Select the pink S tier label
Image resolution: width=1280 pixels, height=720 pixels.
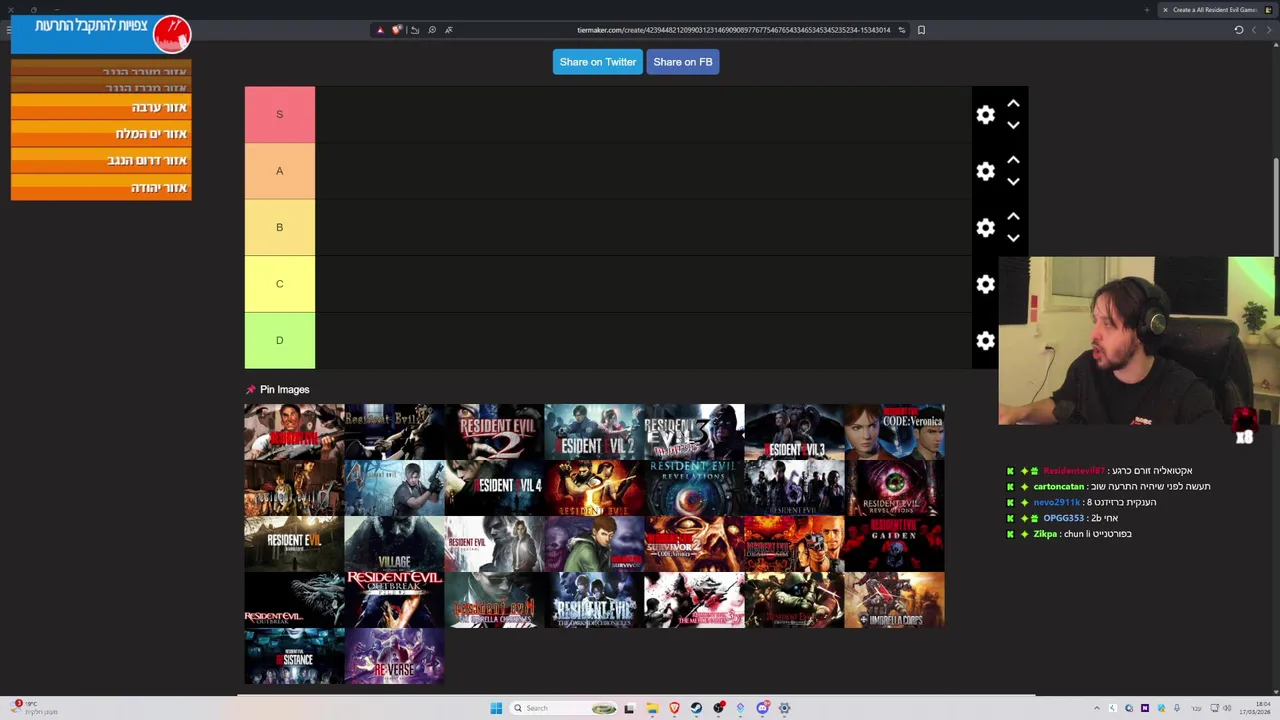[280, 114]
